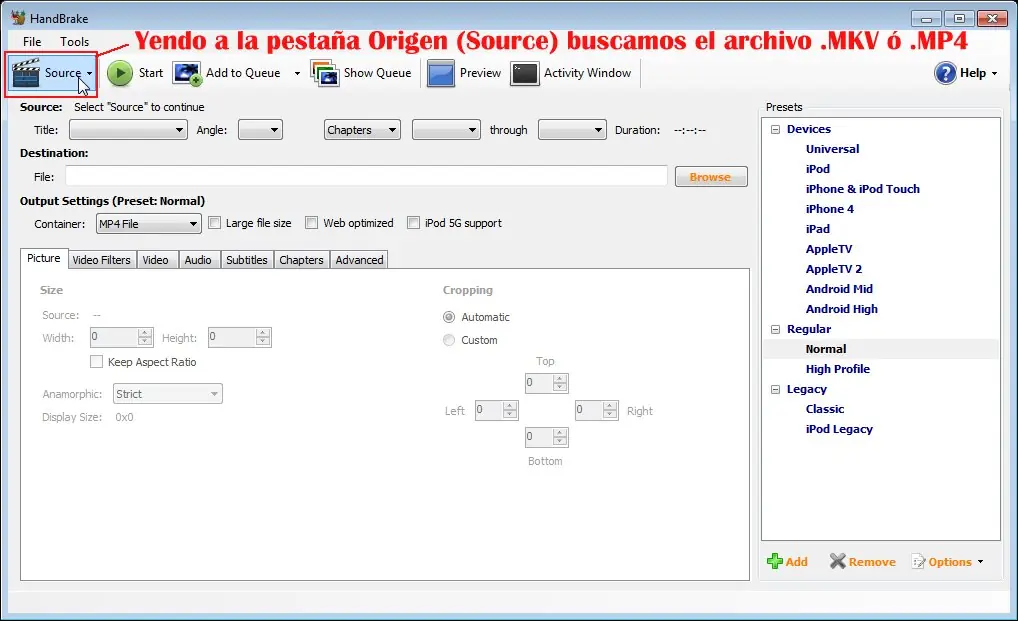This screenshot has width=1018, height=621.
Task: Select the iPod preset
Action: (x=817, y=169)
